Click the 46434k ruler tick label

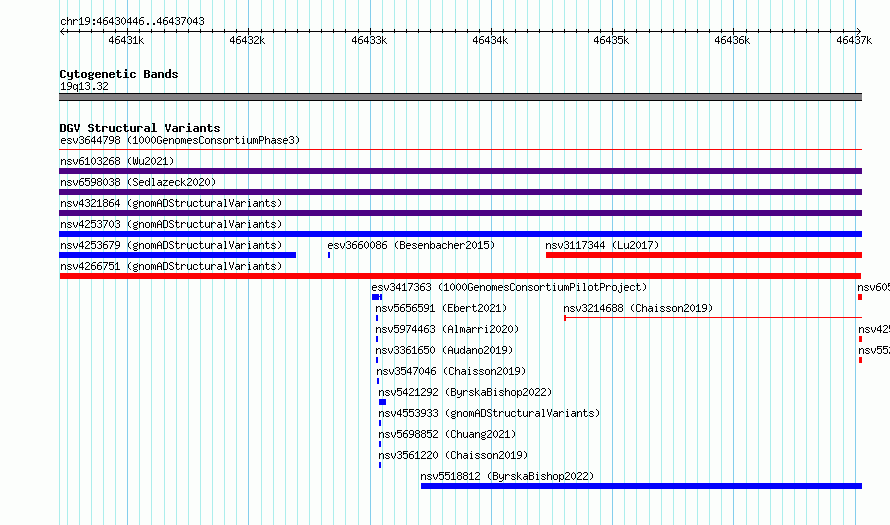pyautogui.click(x=490, y=40)
